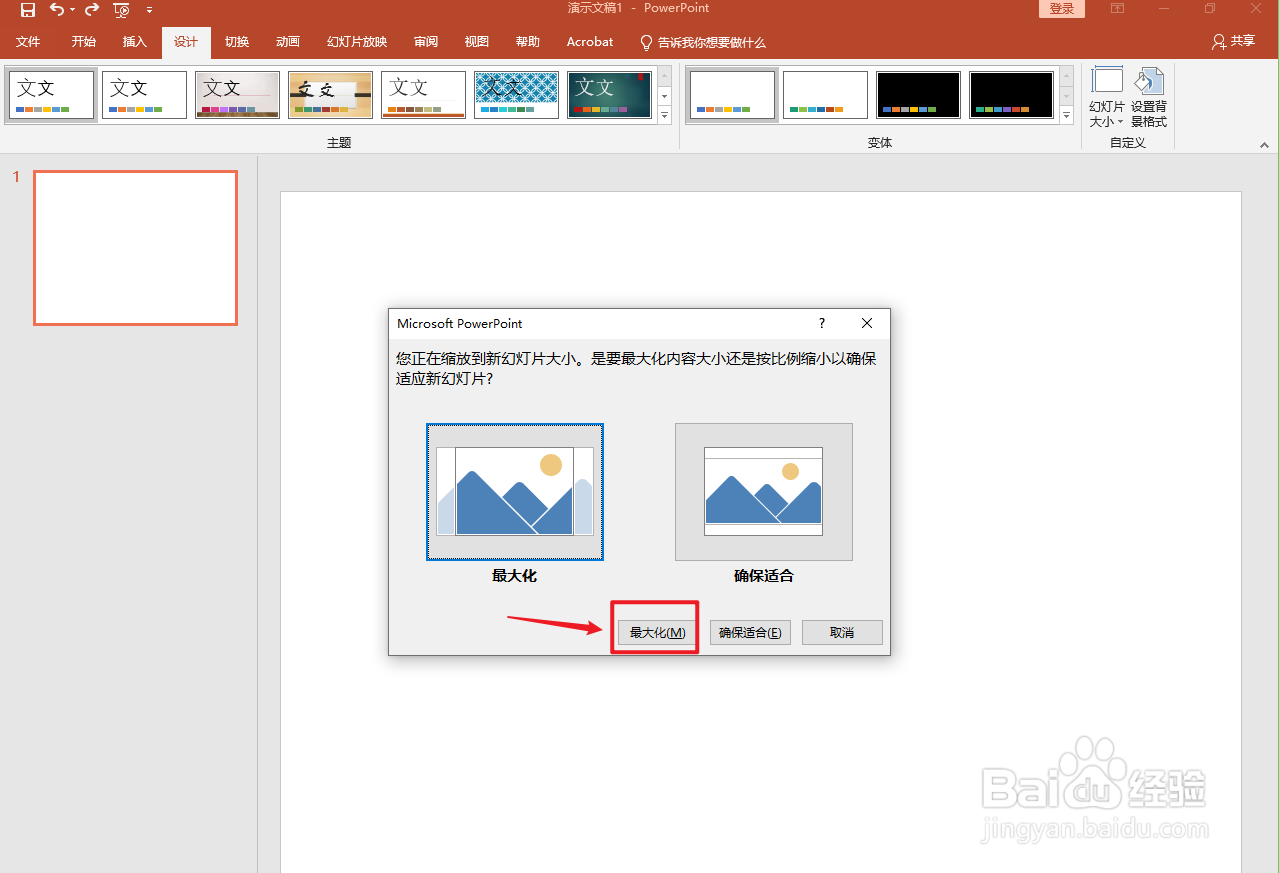This screenshot has height=873, width=1279.
Task: Click the 确保适合(E) button
Action: click(x=750, y=633)
